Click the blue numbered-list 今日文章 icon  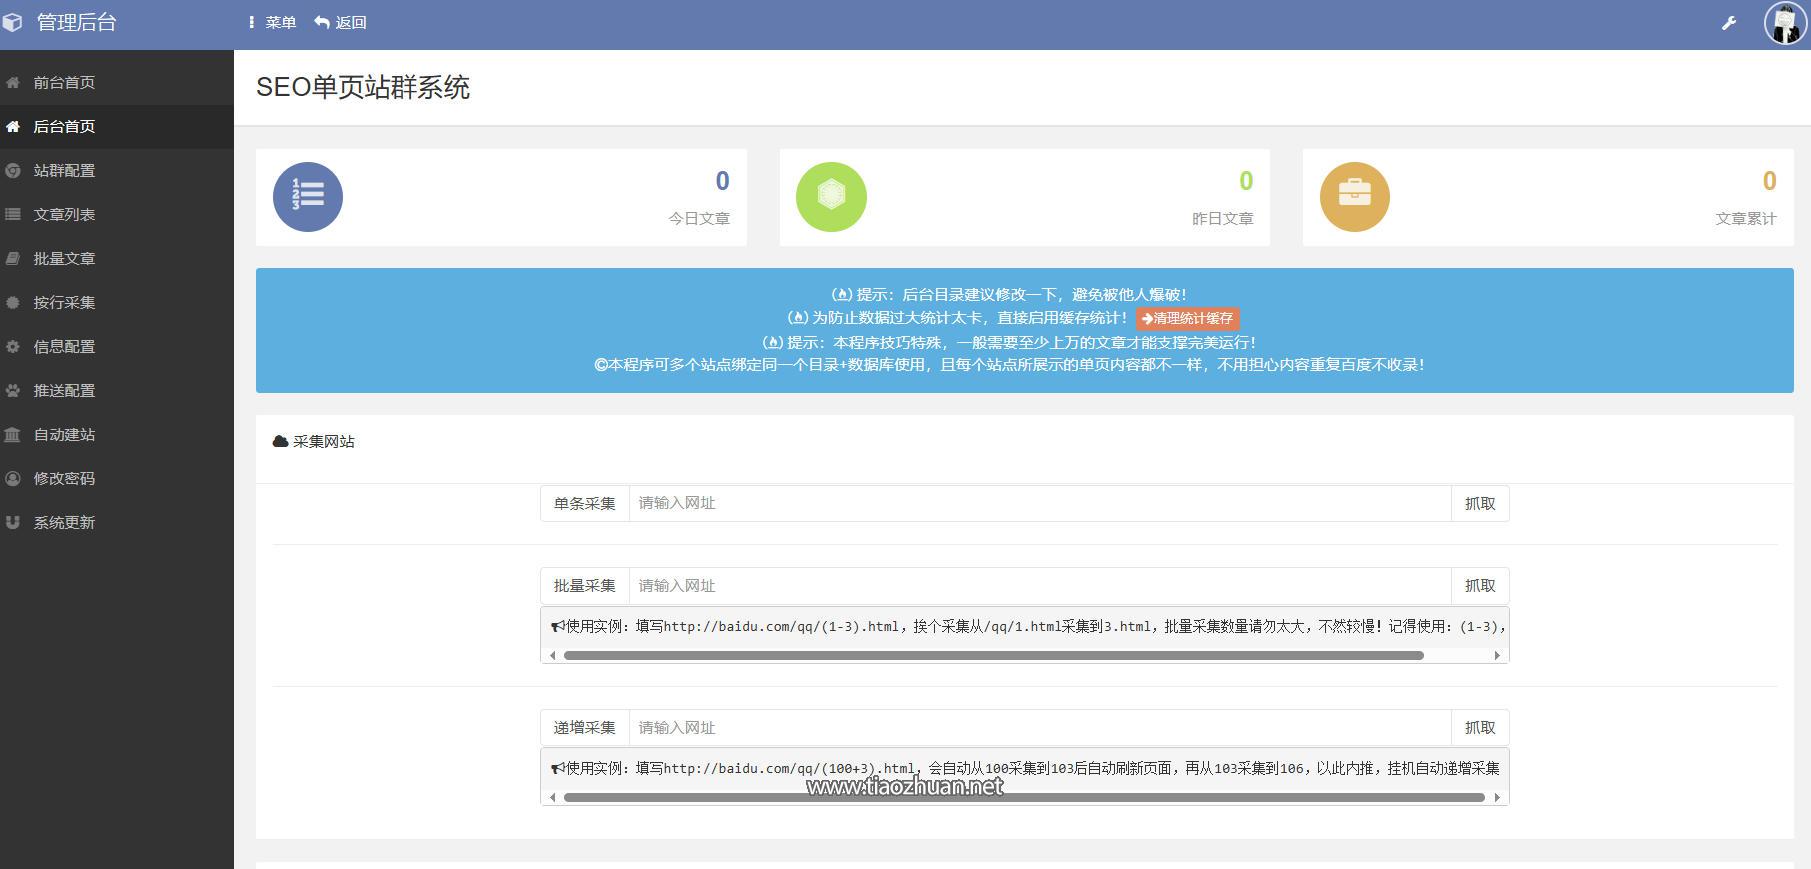click(308, 197)
